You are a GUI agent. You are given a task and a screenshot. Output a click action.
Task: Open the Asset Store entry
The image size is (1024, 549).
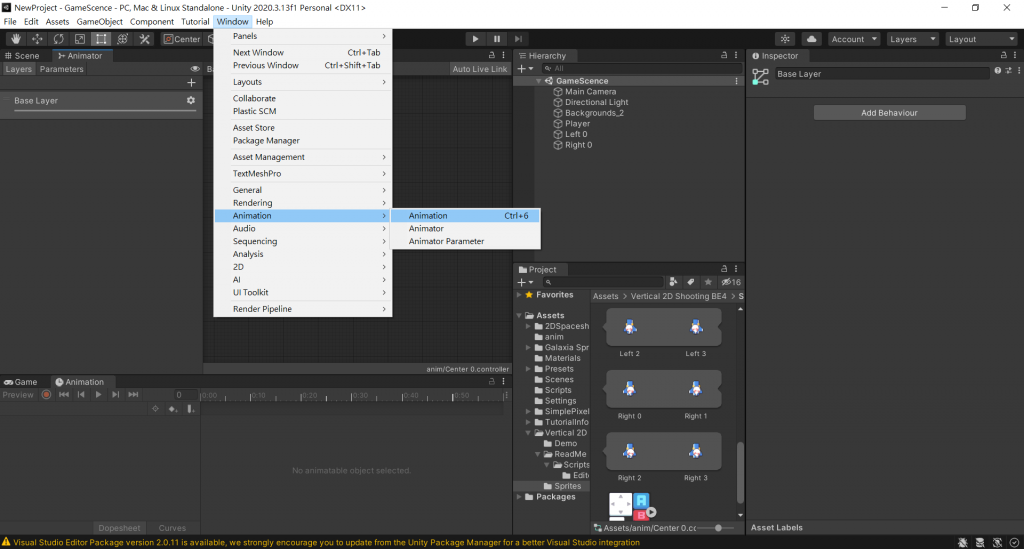(x=303, y=128)
